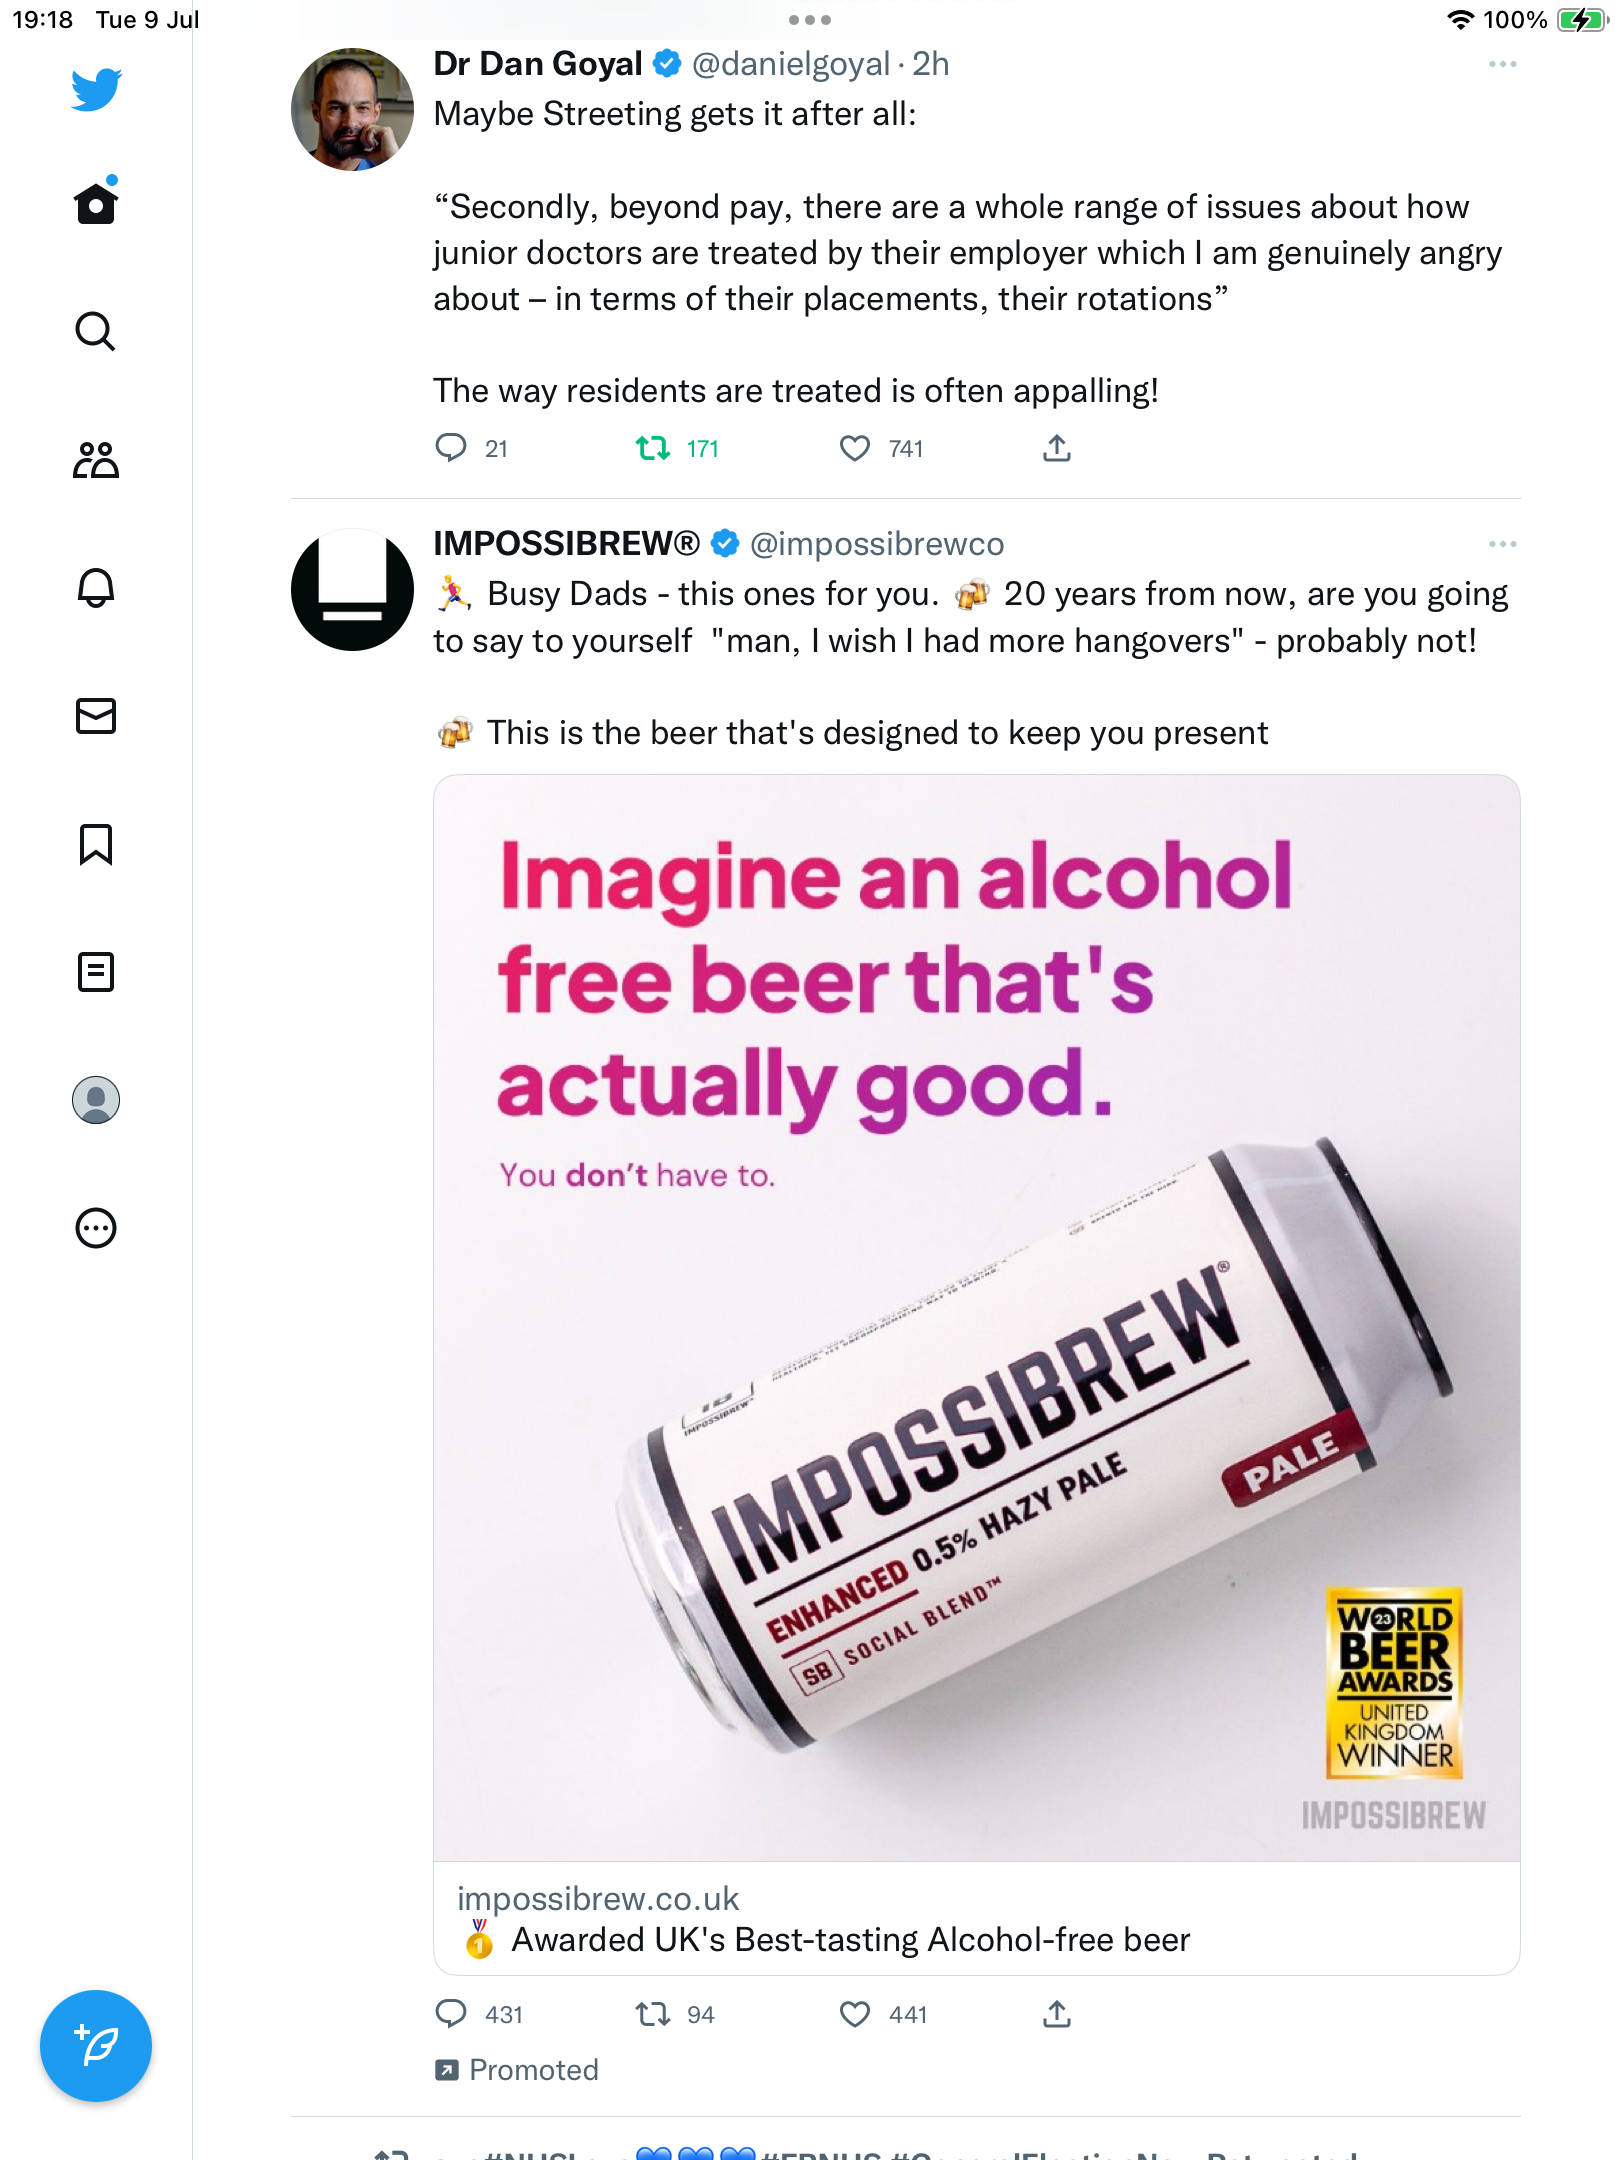
Task: Open the Profile tab in sidebar
Action: click(x=95, y=1100)
